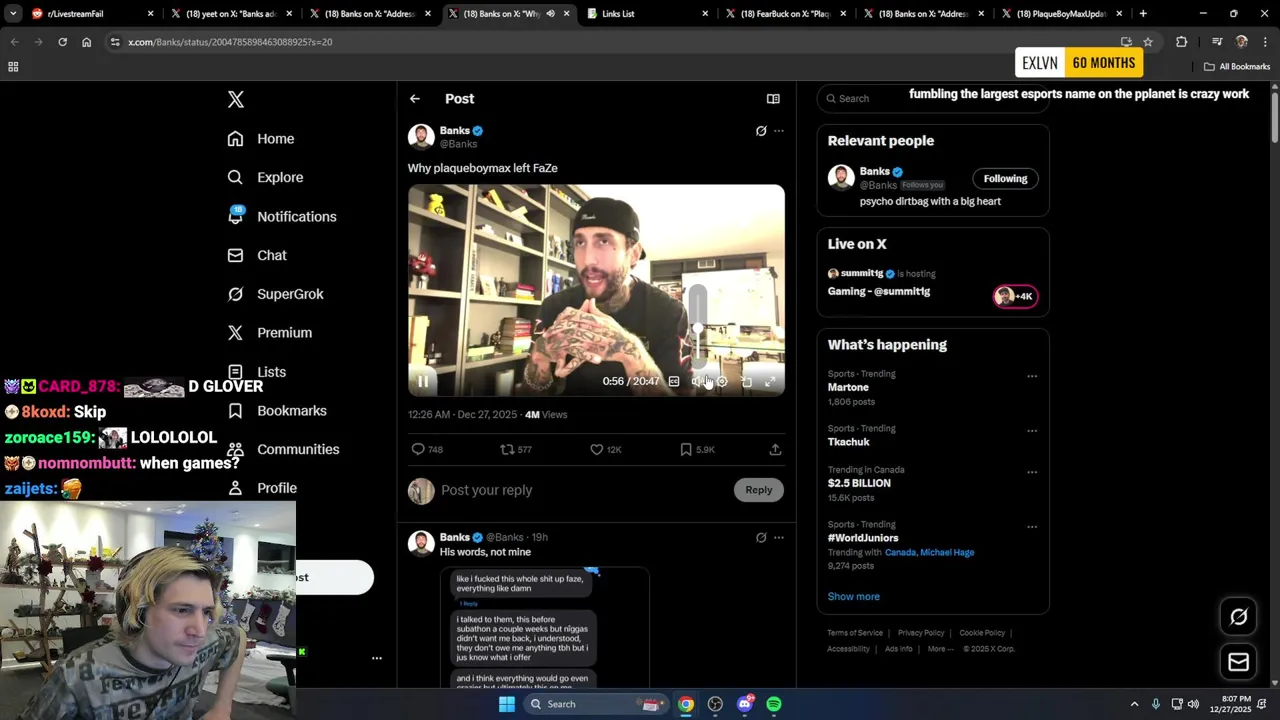This screenshot has width=1280, height=720.
Task: Open the floating Grok button
Action: point(1238,617)
